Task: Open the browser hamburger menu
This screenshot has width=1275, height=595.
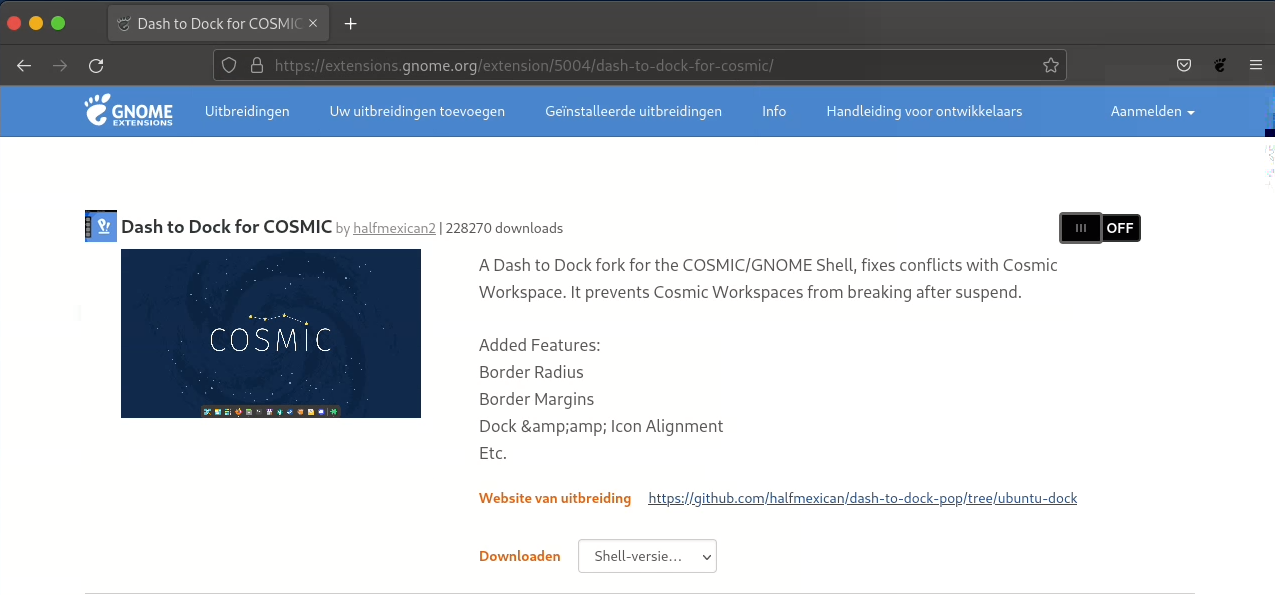Action: 1256,65
